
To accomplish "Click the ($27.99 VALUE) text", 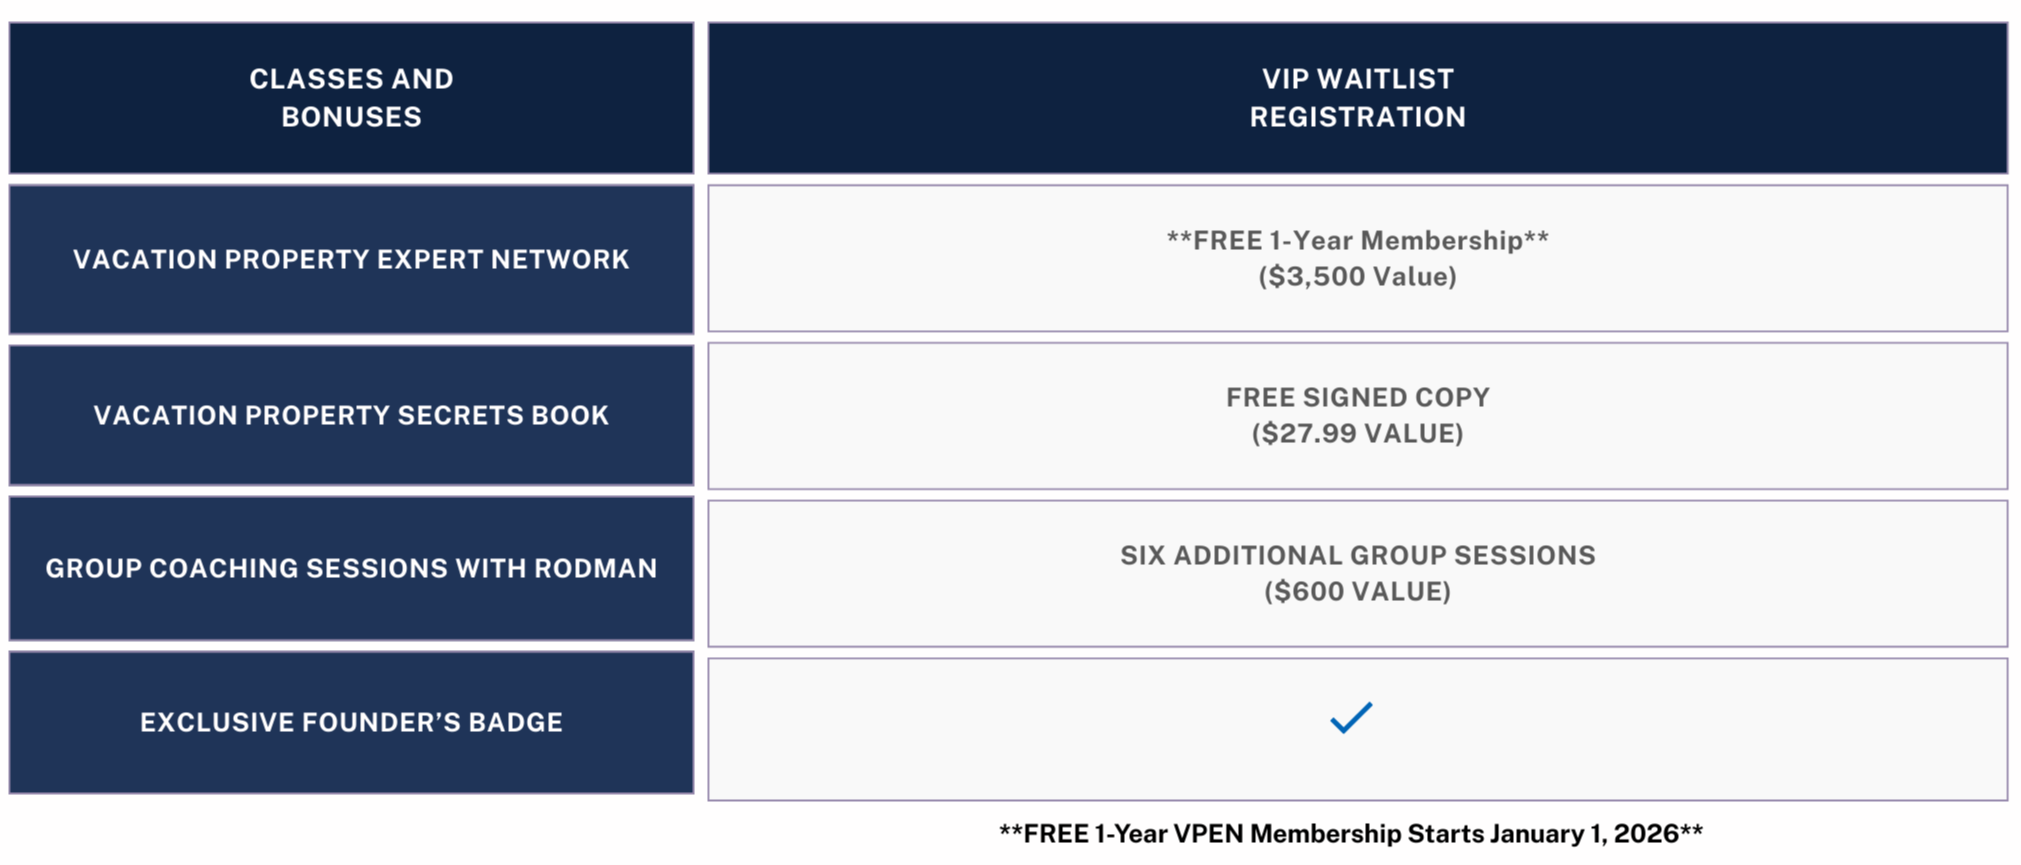I will (1357, 434).
